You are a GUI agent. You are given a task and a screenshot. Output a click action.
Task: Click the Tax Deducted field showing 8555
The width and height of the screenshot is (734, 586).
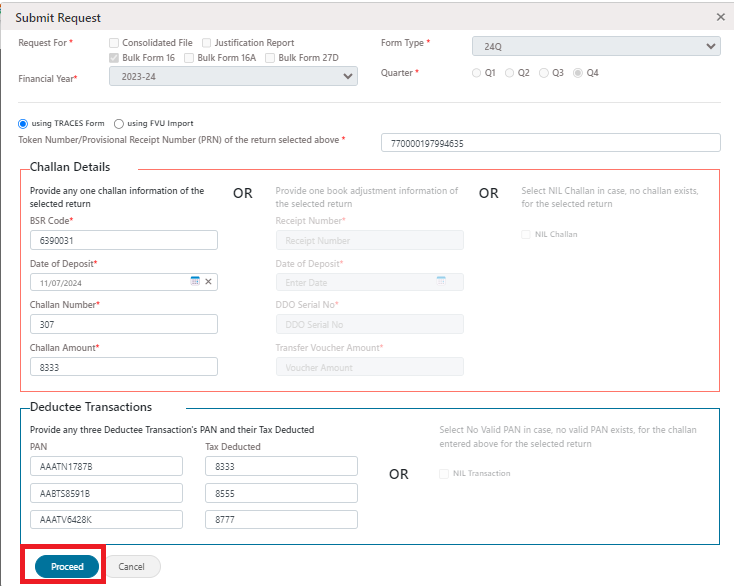pos(281,493)
